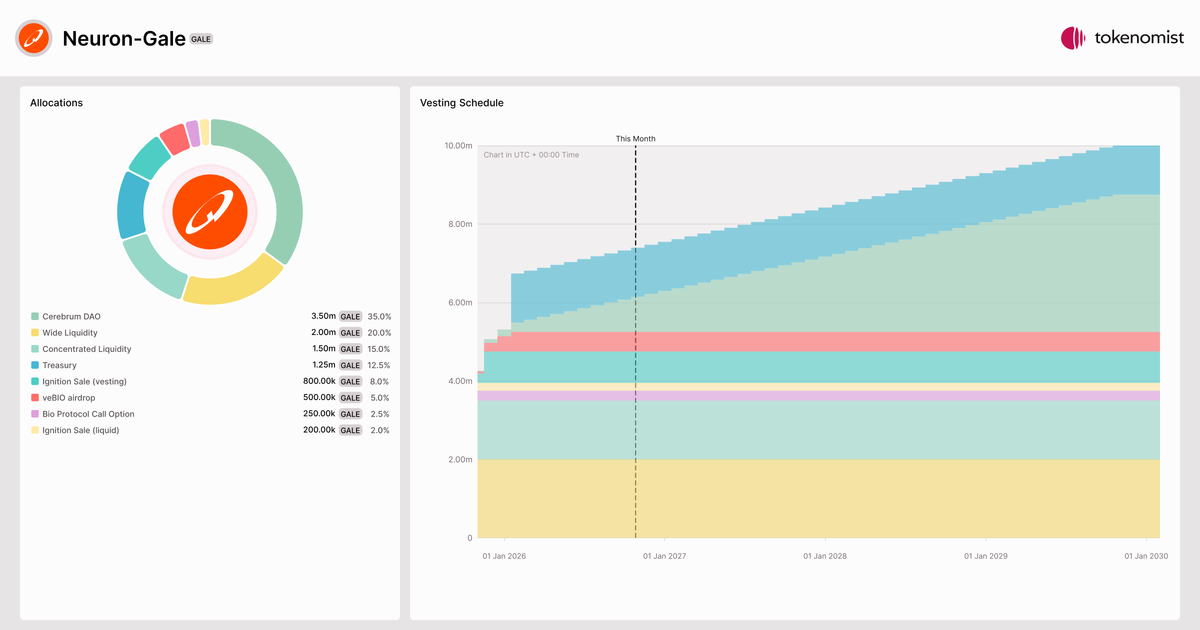
Task: Click the Chart in UTC + 00:00 Time note
Action: tap(531, 155)
